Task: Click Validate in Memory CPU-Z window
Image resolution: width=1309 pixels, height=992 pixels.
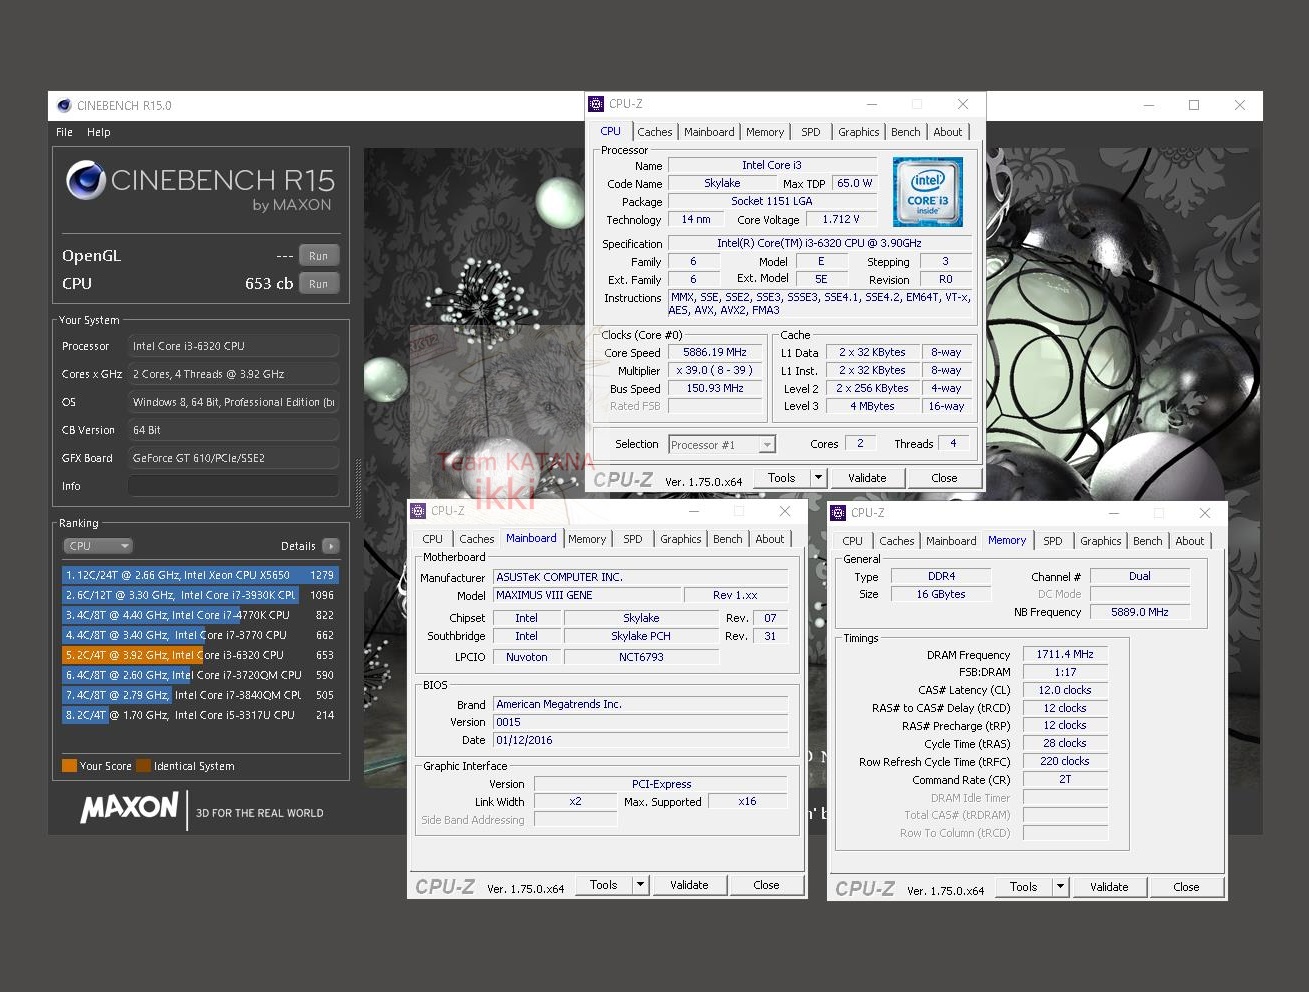Action: [1109, 887]
